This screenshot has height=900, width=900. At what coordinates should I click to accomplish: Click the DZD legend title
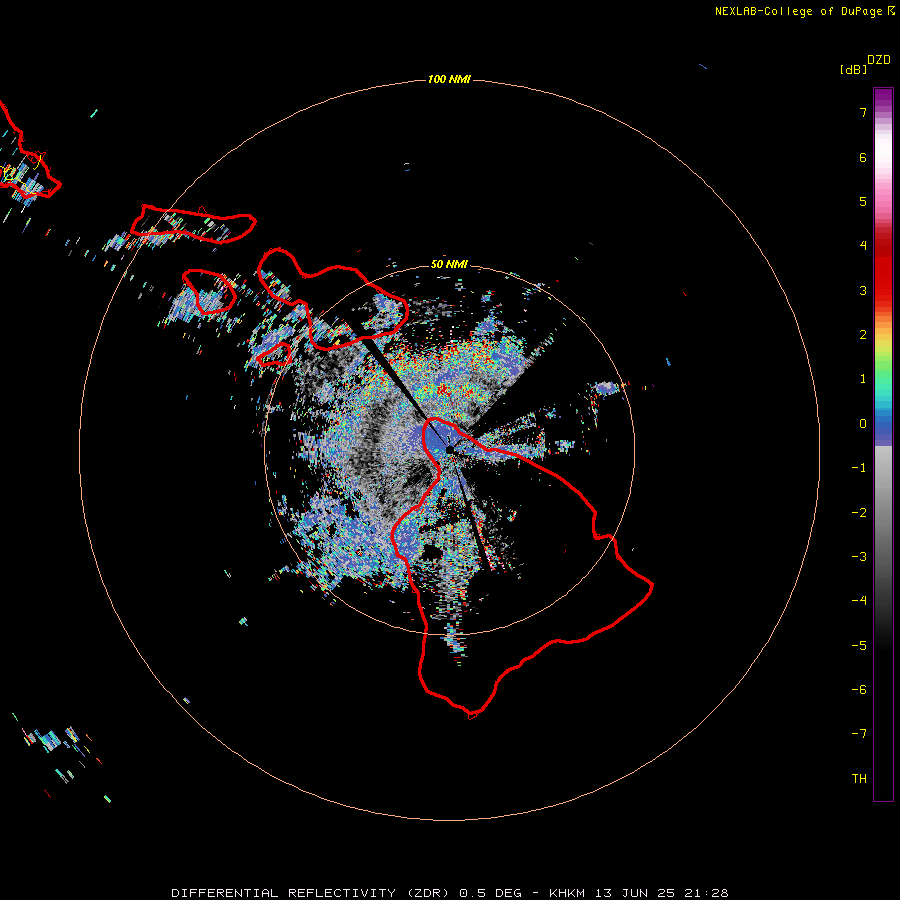click(x=879, y=60)
